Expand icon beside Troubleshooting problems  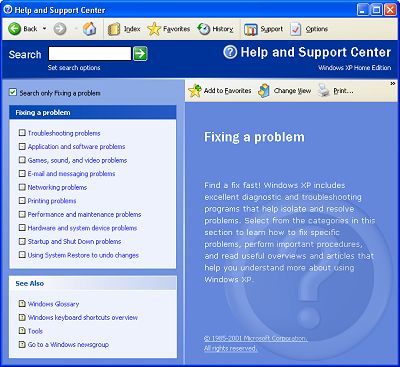[x=22, y=133]
